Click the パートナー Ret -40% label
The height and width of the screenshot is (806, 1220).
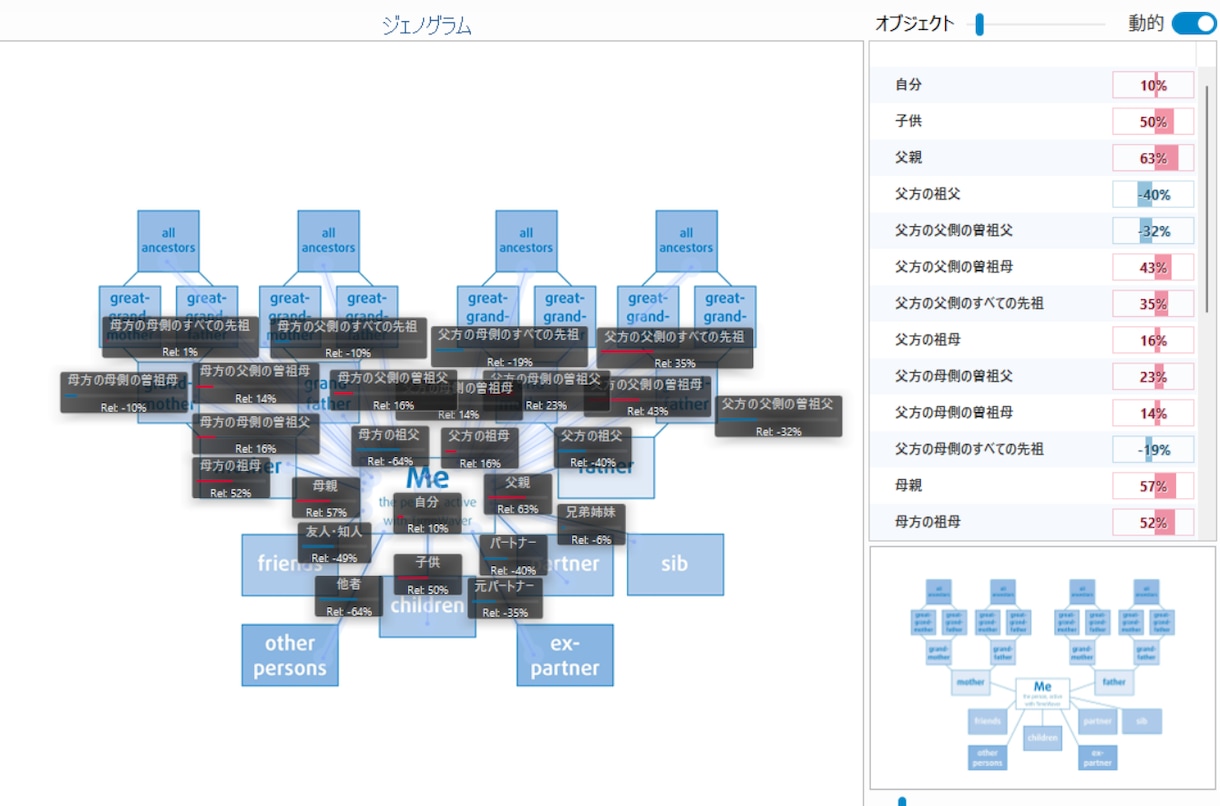[x=514, y=555]
